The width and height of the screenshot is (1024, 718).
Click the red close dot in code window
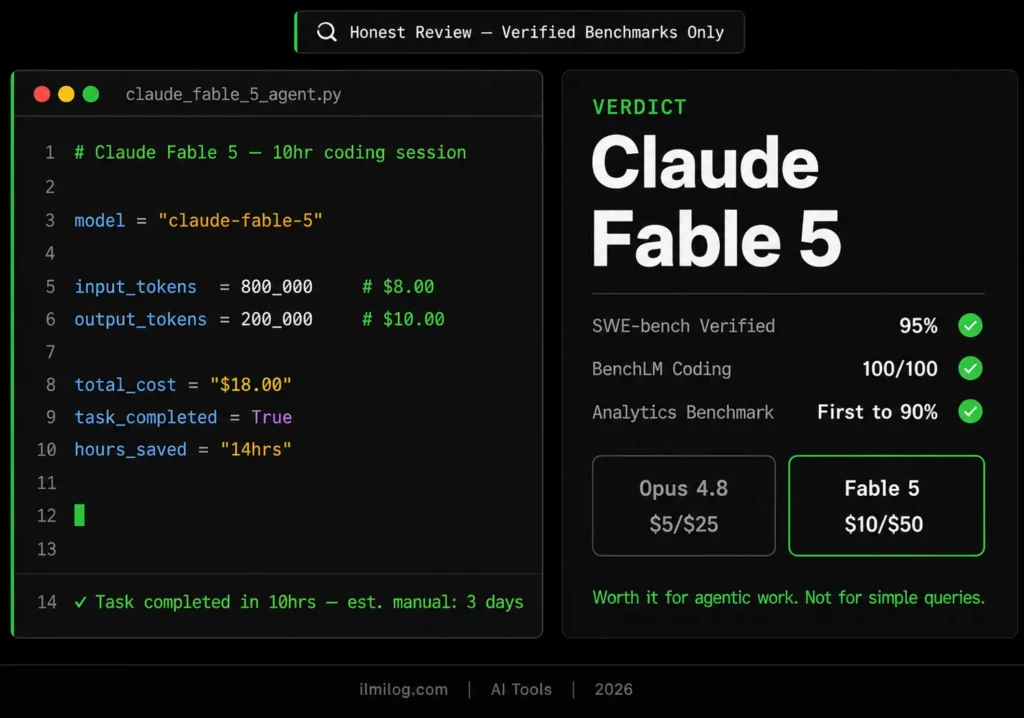click(x=42, y=94)
